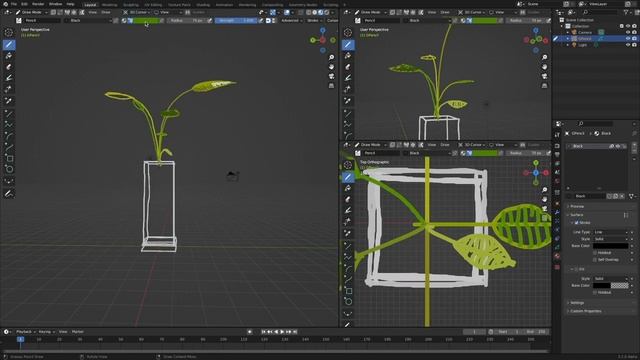Image resolution: width=640 pixels, height=360 pixels.
Task: Hide Light object in outliner
Action: [x=628, y=45]
